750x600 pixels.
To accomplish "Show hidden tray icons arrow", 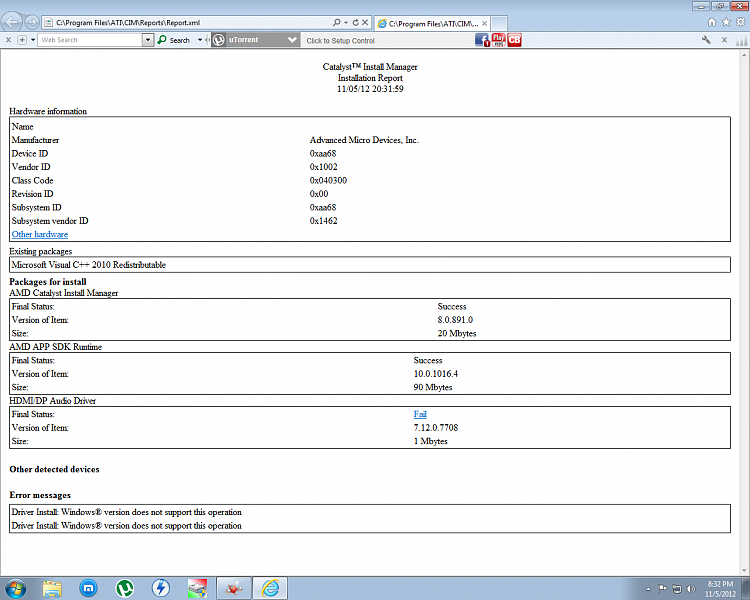I will (x=648, y=589).
